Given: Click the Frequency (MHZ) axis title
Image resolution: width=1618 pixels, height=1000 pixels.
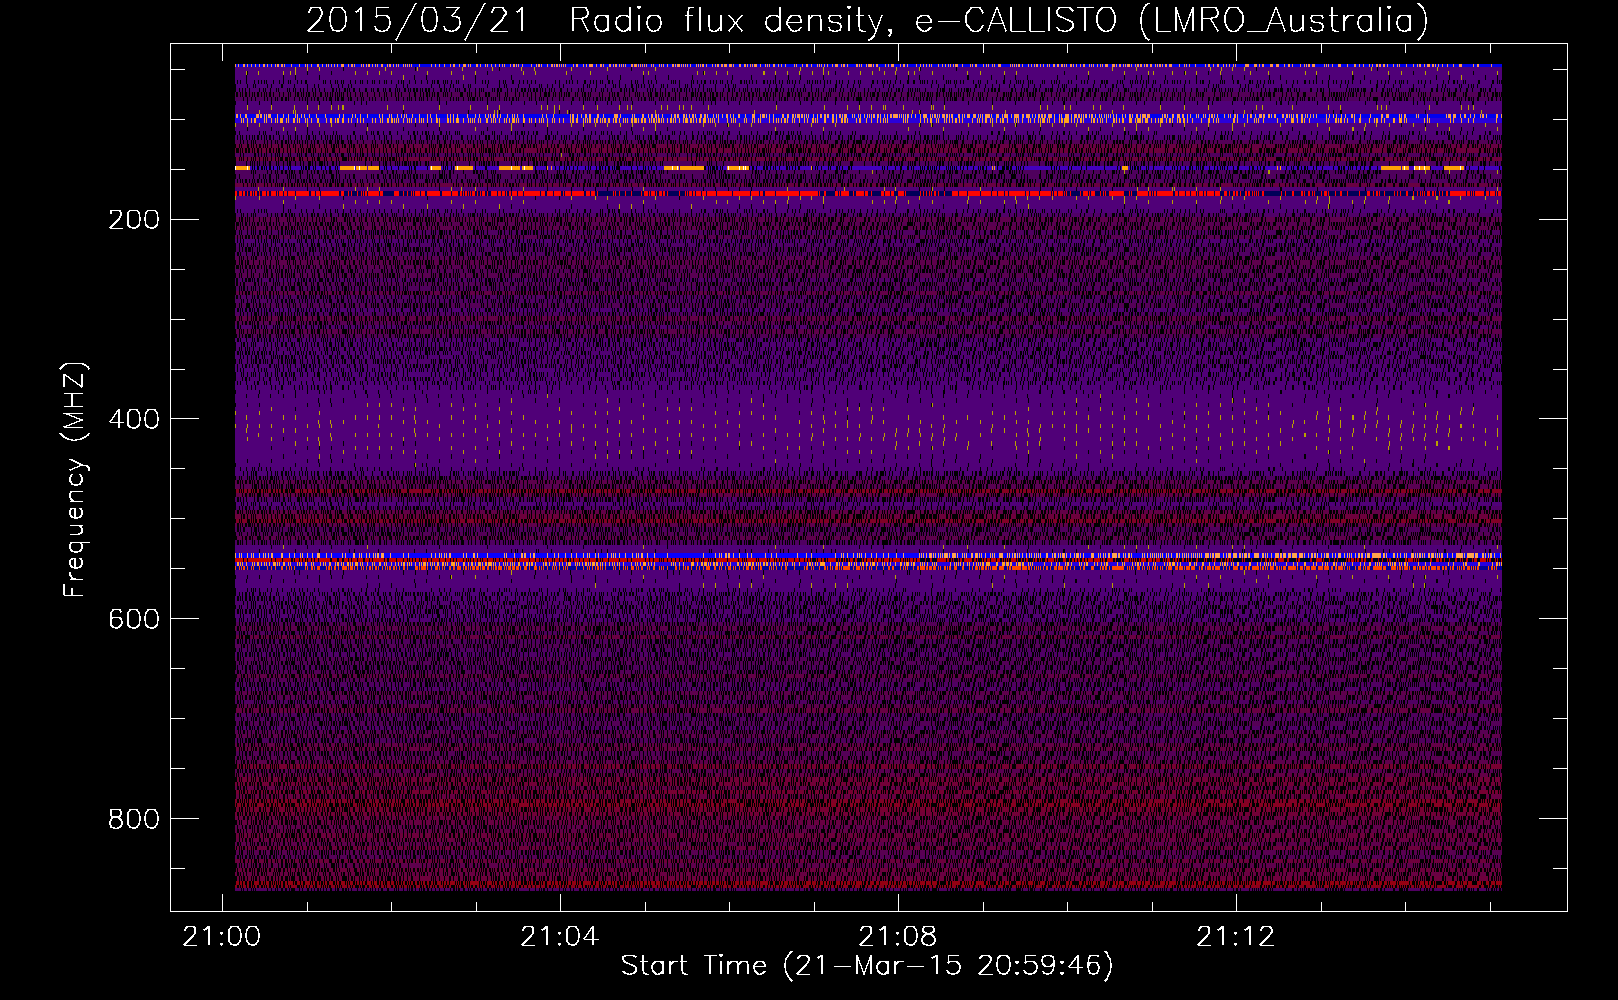Looking at the screenshot, I should 75,480.
